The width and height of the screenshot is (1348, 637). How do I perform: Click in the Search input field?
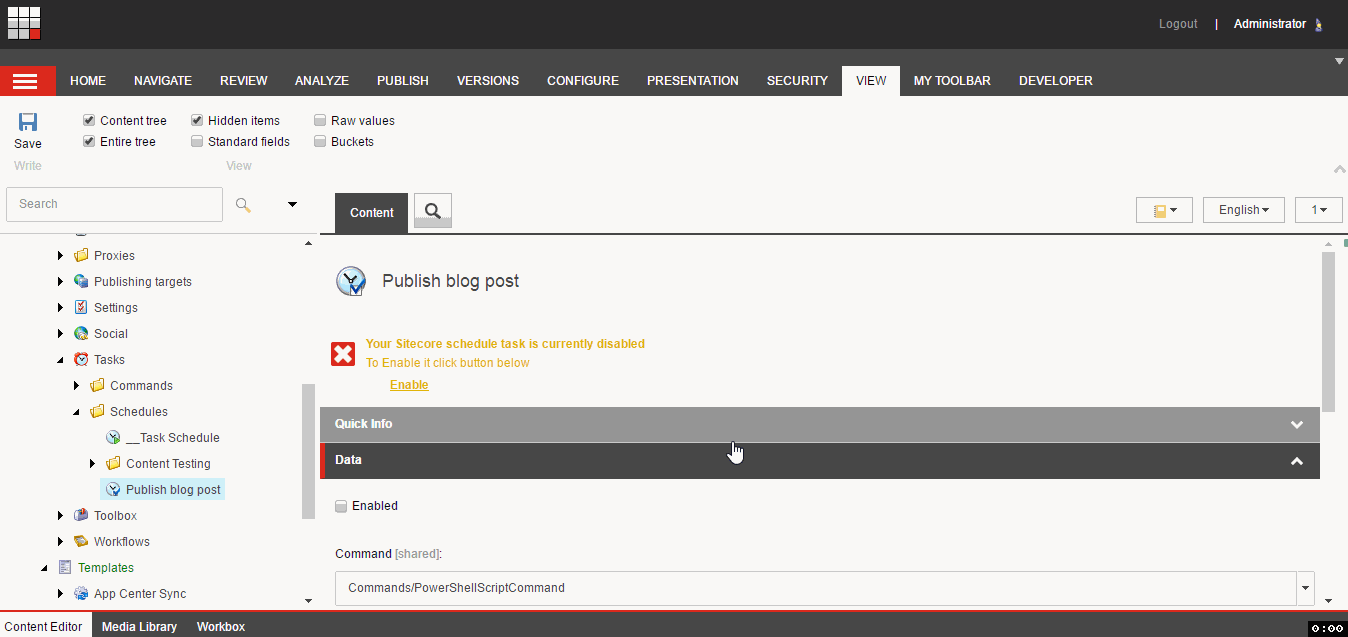114,204
